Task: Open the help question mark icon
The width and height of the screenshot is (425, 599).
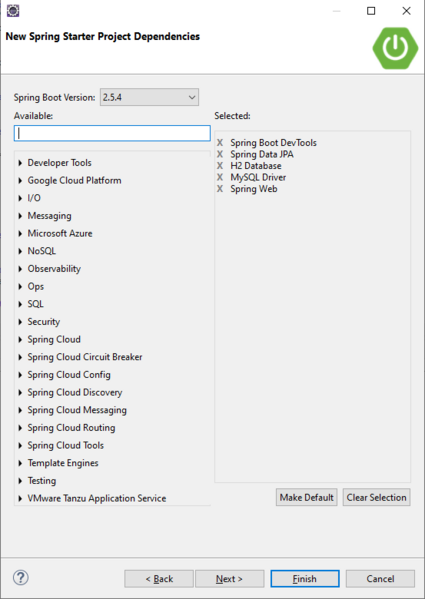Action: (x=21, y=578)
